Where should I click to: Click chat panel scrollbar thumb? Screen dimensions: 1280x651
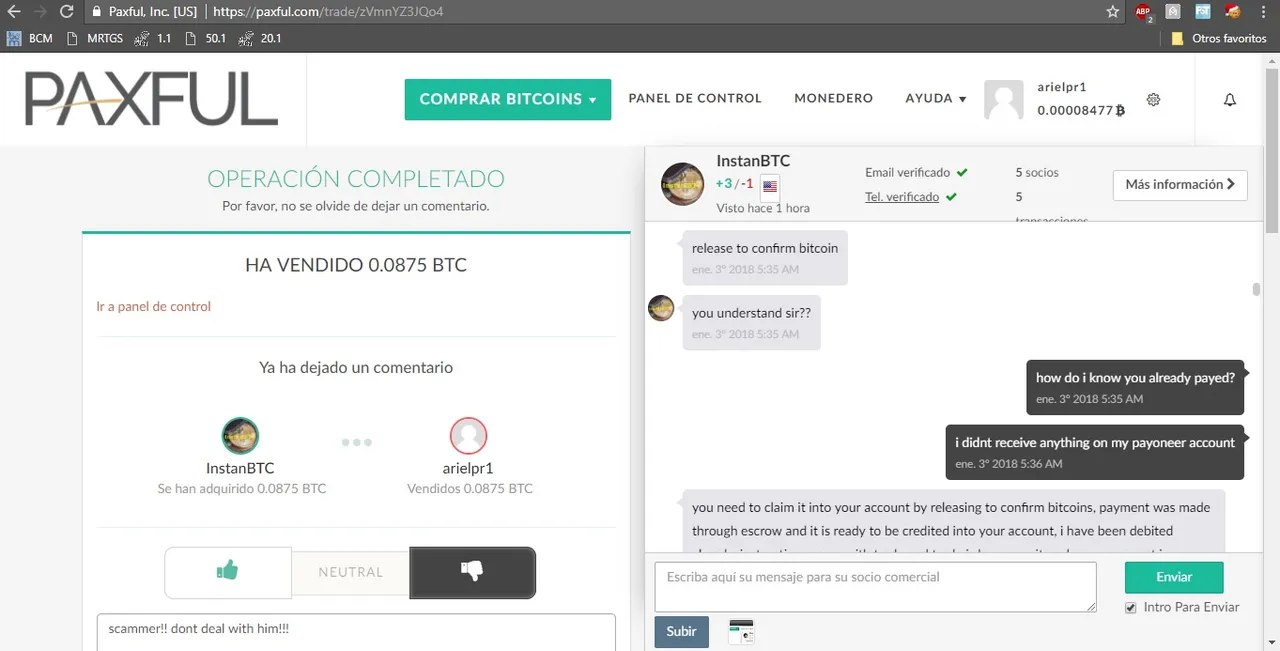click(x=1256, y=290)
